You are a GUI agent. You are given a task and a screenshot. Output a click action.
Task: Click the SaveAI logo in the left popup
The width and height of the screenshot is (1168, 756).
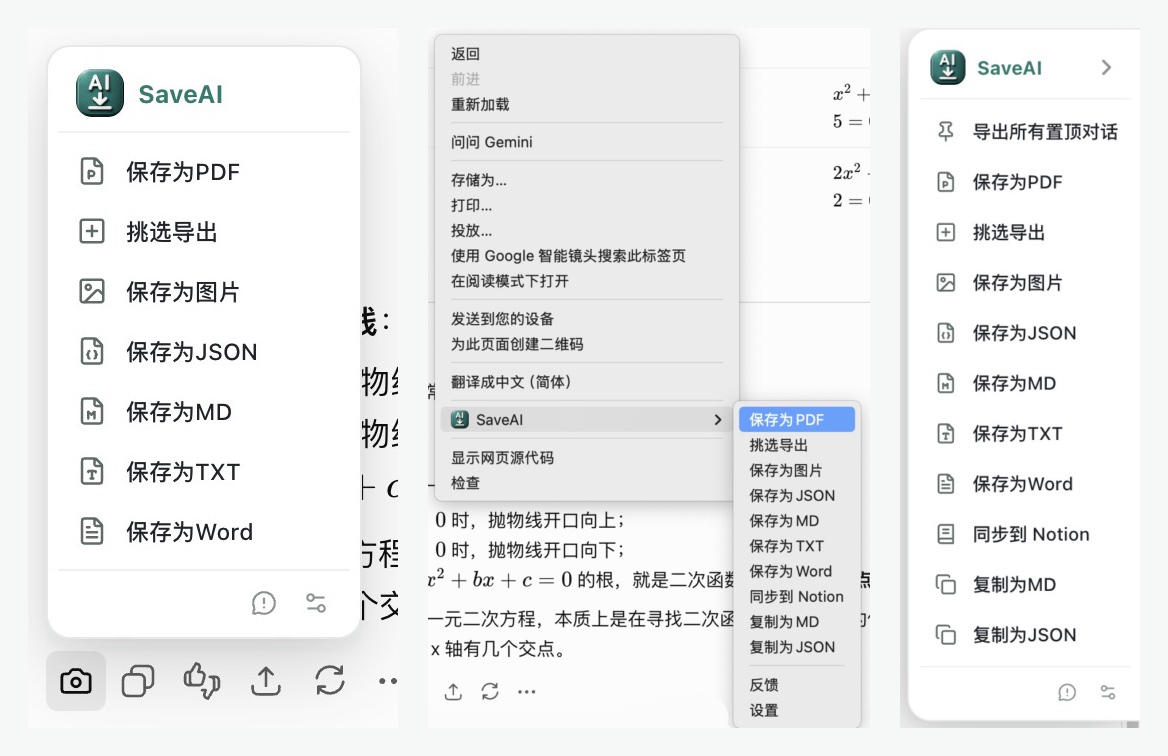point(100,93)
